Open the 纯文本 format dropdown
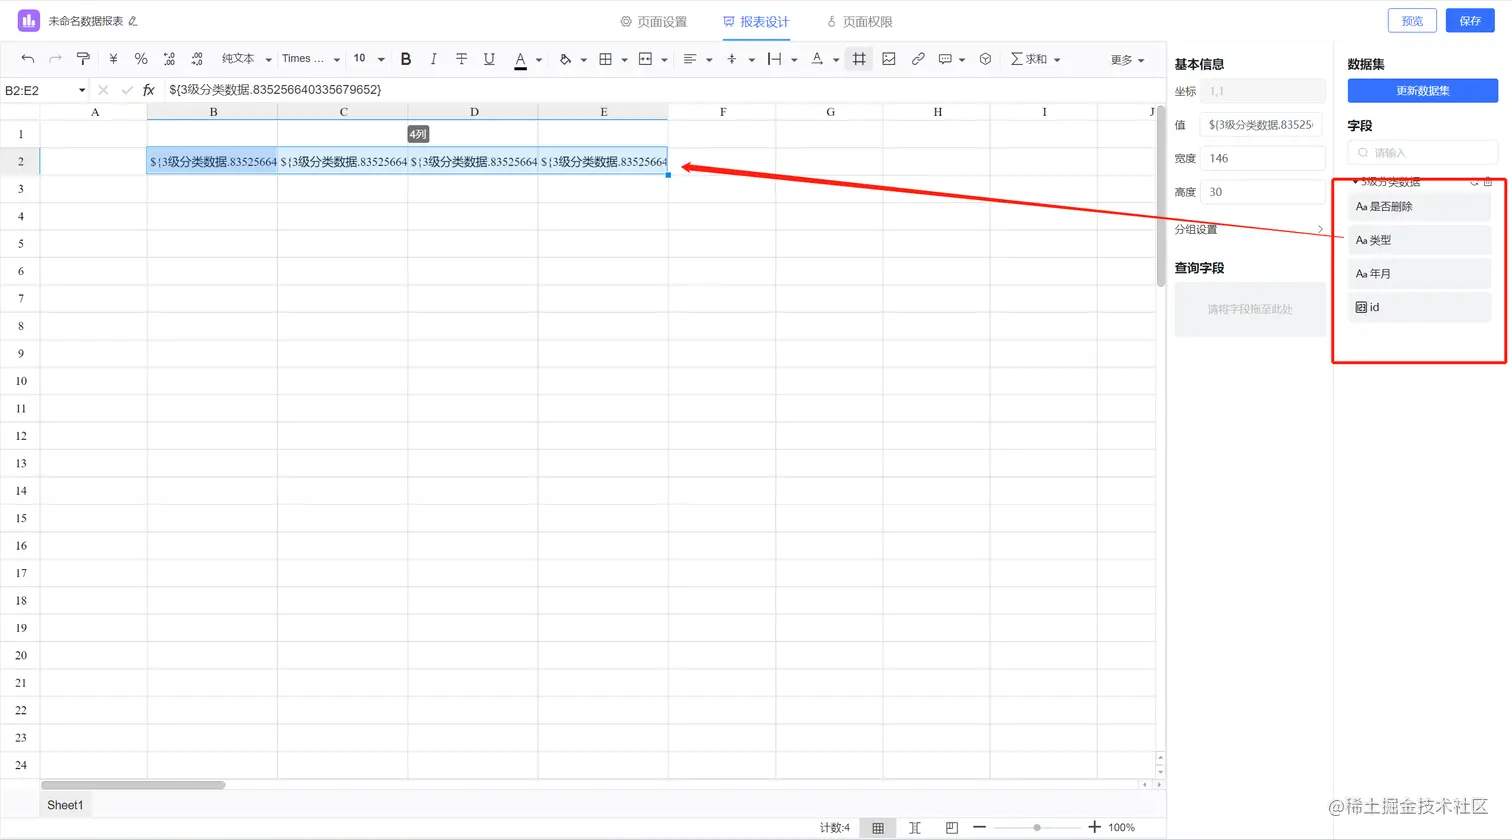 point(246,59)
